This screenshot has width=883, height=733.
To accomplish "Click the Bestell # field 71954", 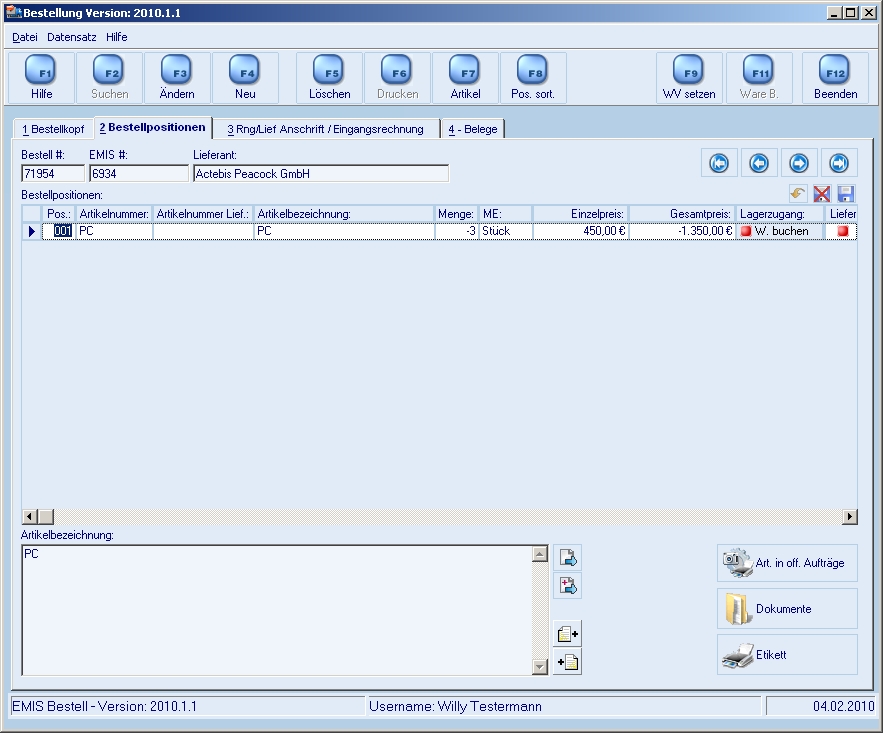I will click(x=53, y=173).
